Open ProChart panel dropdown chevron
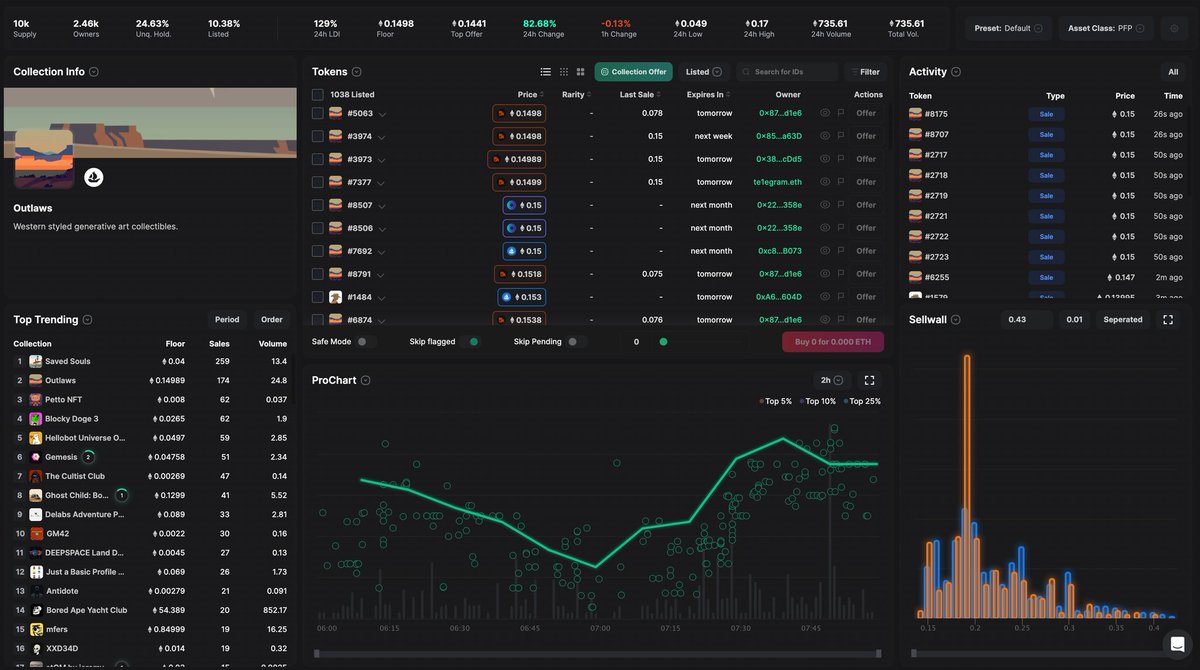 (x=366, y=381)
